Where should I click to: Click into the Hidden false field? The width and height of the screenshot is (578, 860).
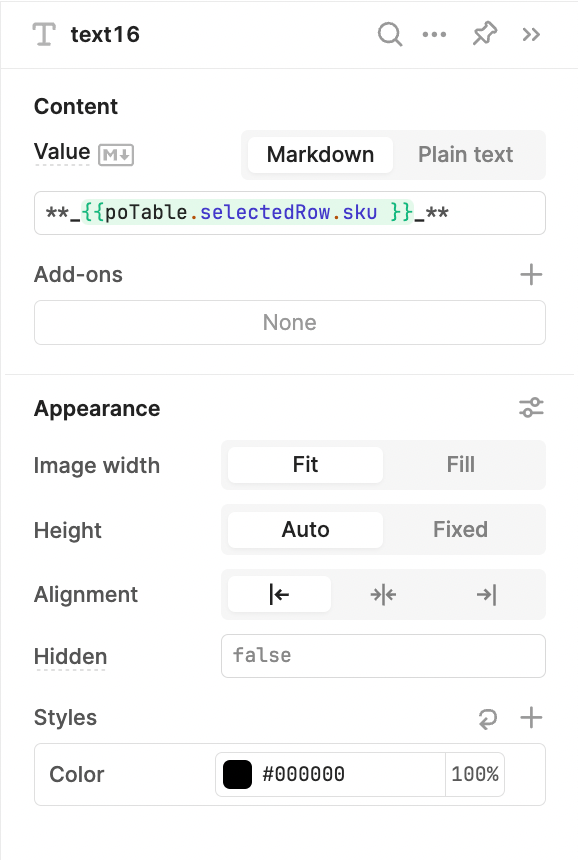[383, 656]
